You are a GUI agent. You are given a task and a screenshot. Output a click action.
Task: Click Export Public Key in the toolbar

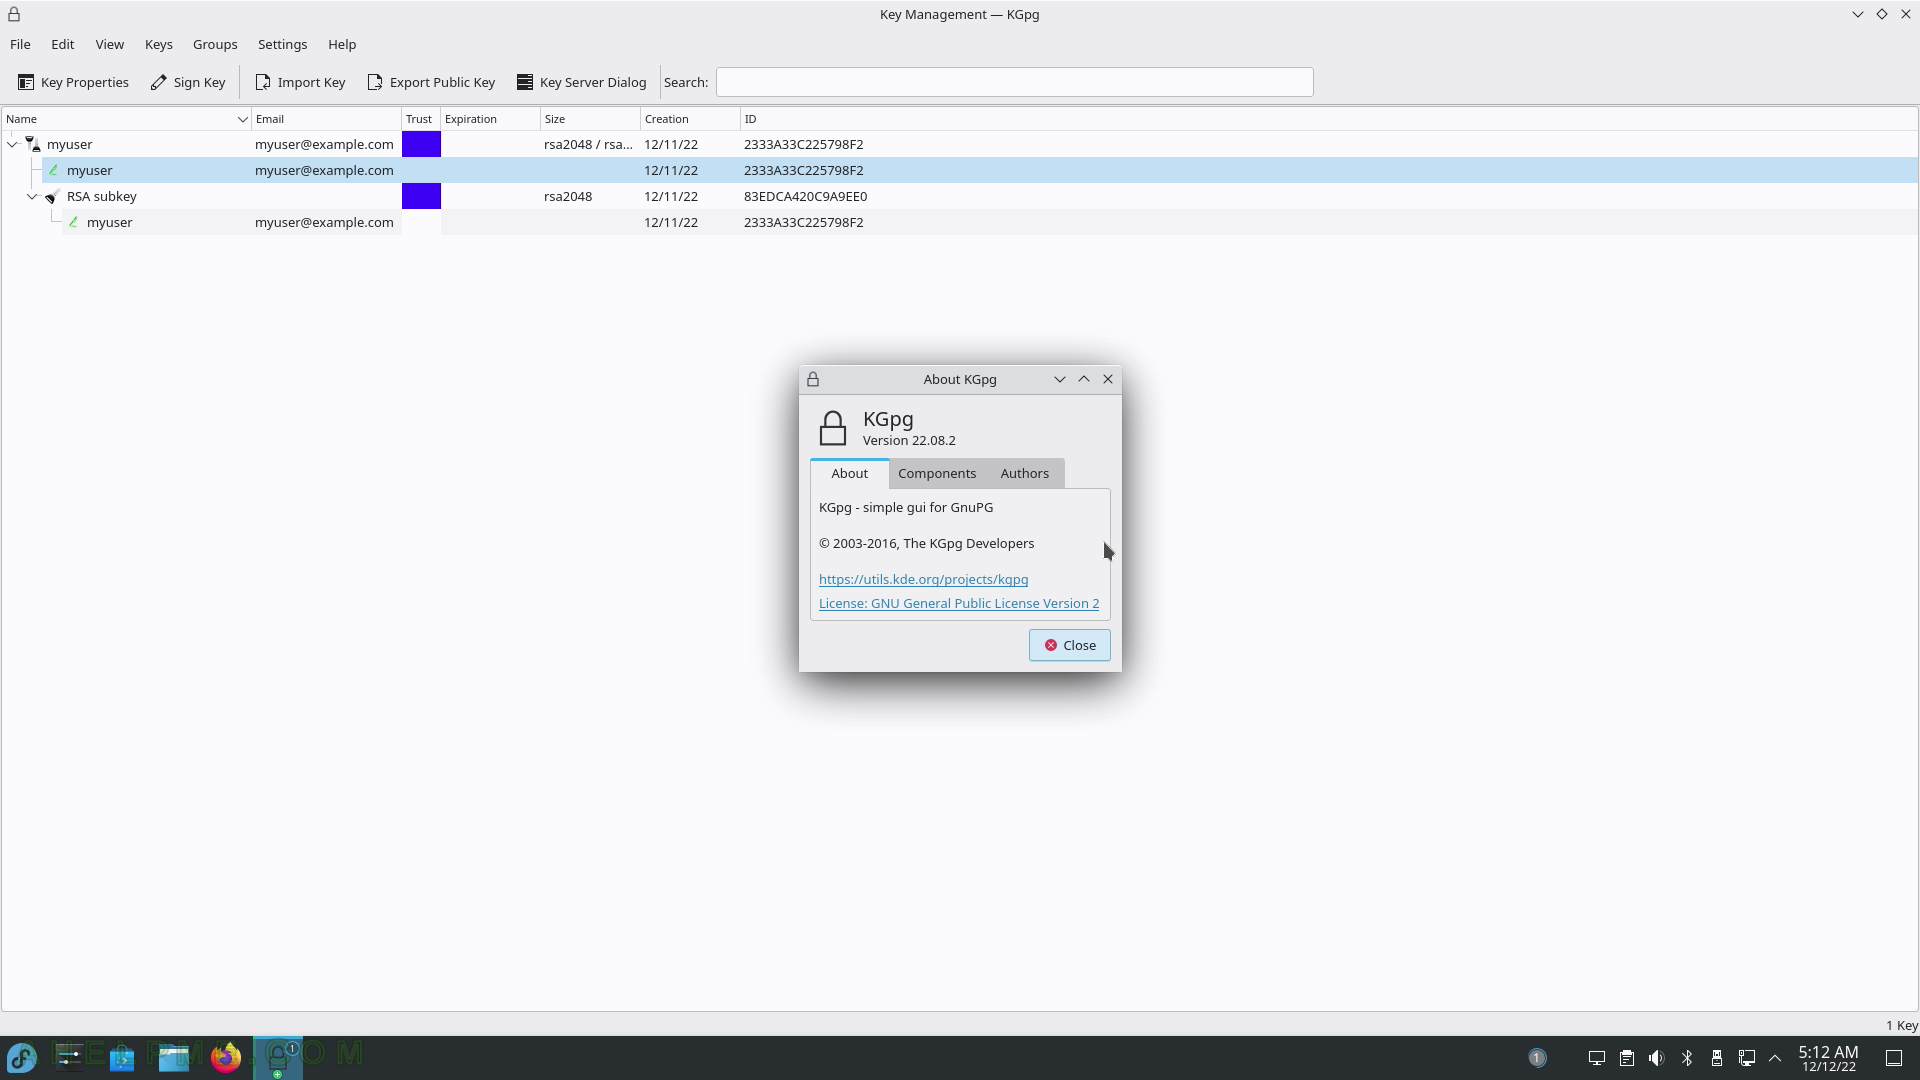click(x=431, y=82)
